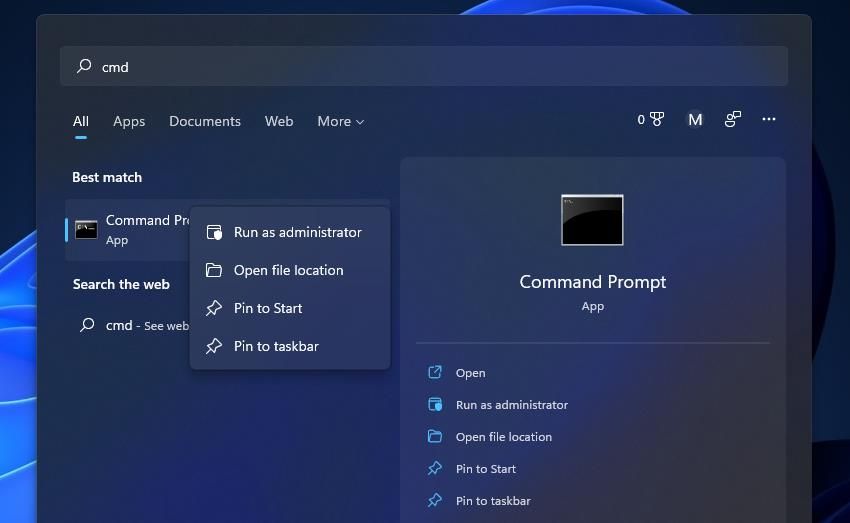Click the pin icon beside Pin to taskbar in context menu
The image size is (850, 523).
click(x=214, y=346)
